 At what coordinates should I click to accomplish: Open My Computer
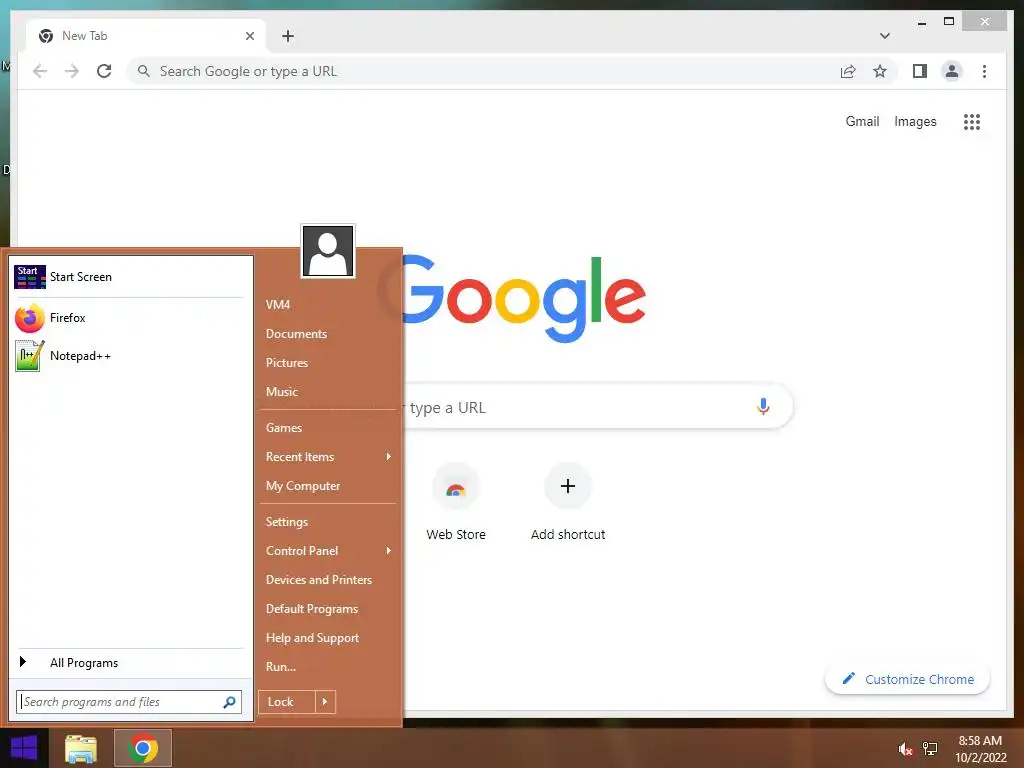click(x=328, y=486)
